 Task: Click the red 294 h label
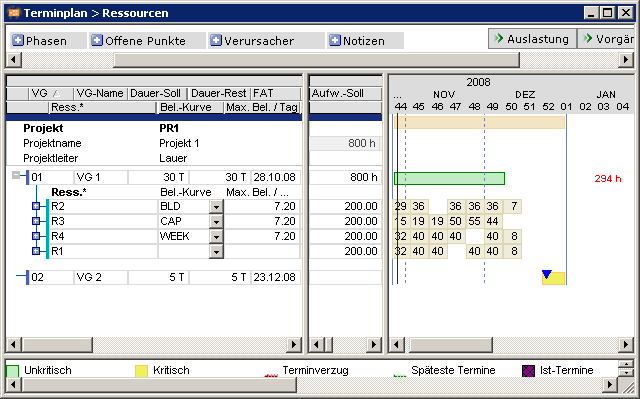608,178
